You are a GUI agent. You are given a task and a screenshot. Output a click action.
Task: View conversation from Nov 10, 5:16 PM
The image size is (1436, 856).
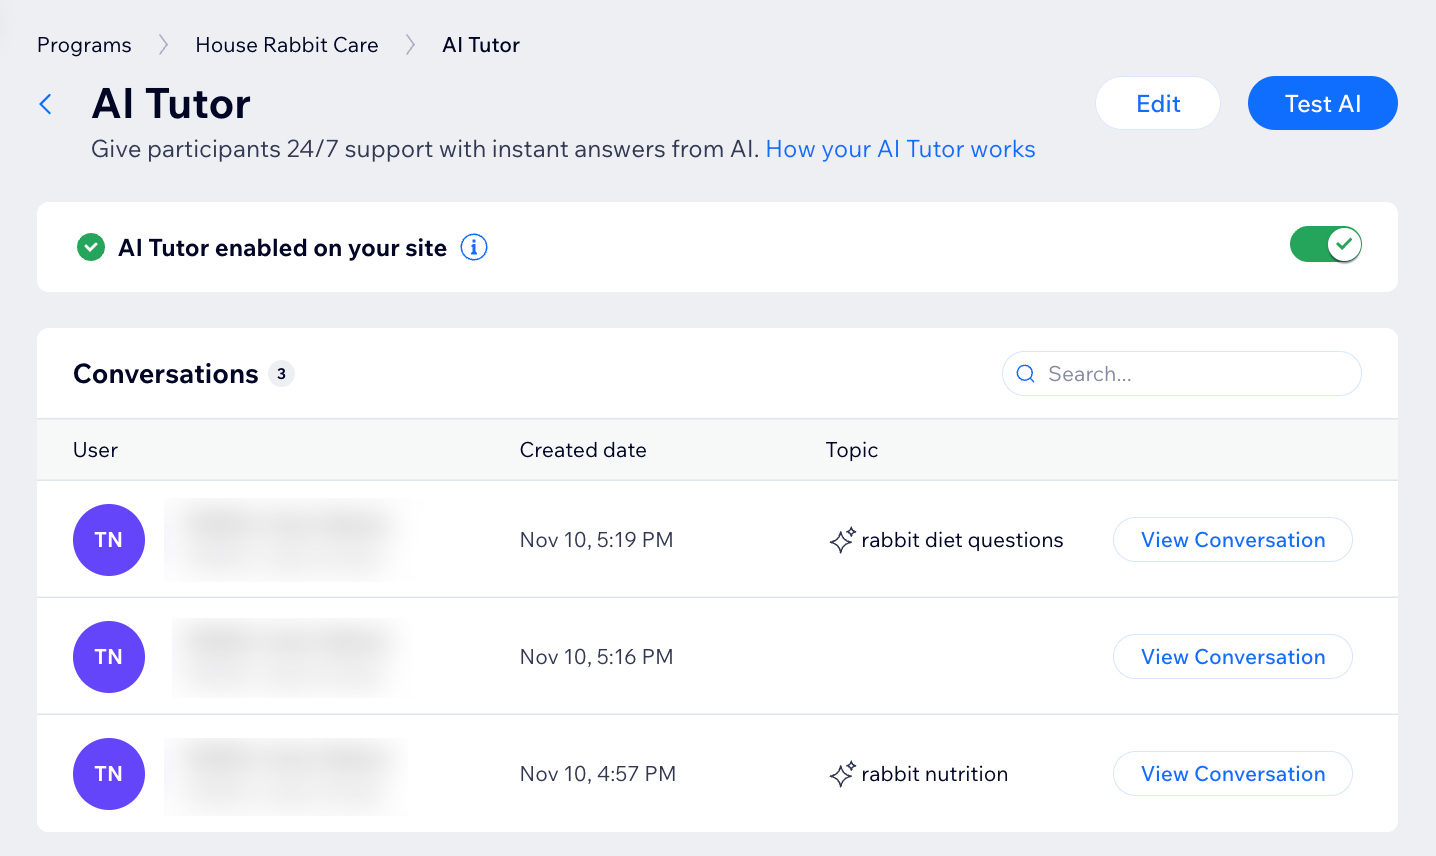[1232, 657]
